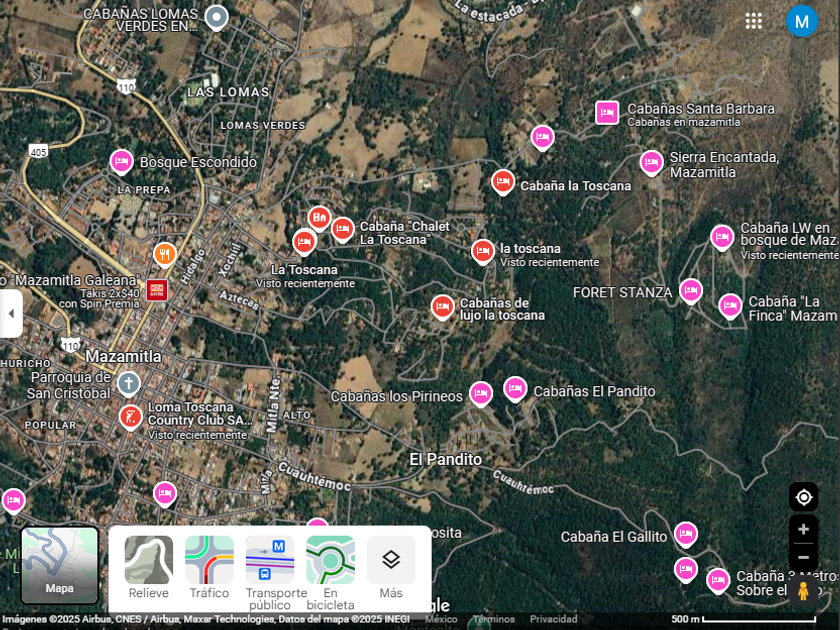Expand the collapsed side panel arrow
The width and height of the screenshot is (840, 630).
coord(11,314)
